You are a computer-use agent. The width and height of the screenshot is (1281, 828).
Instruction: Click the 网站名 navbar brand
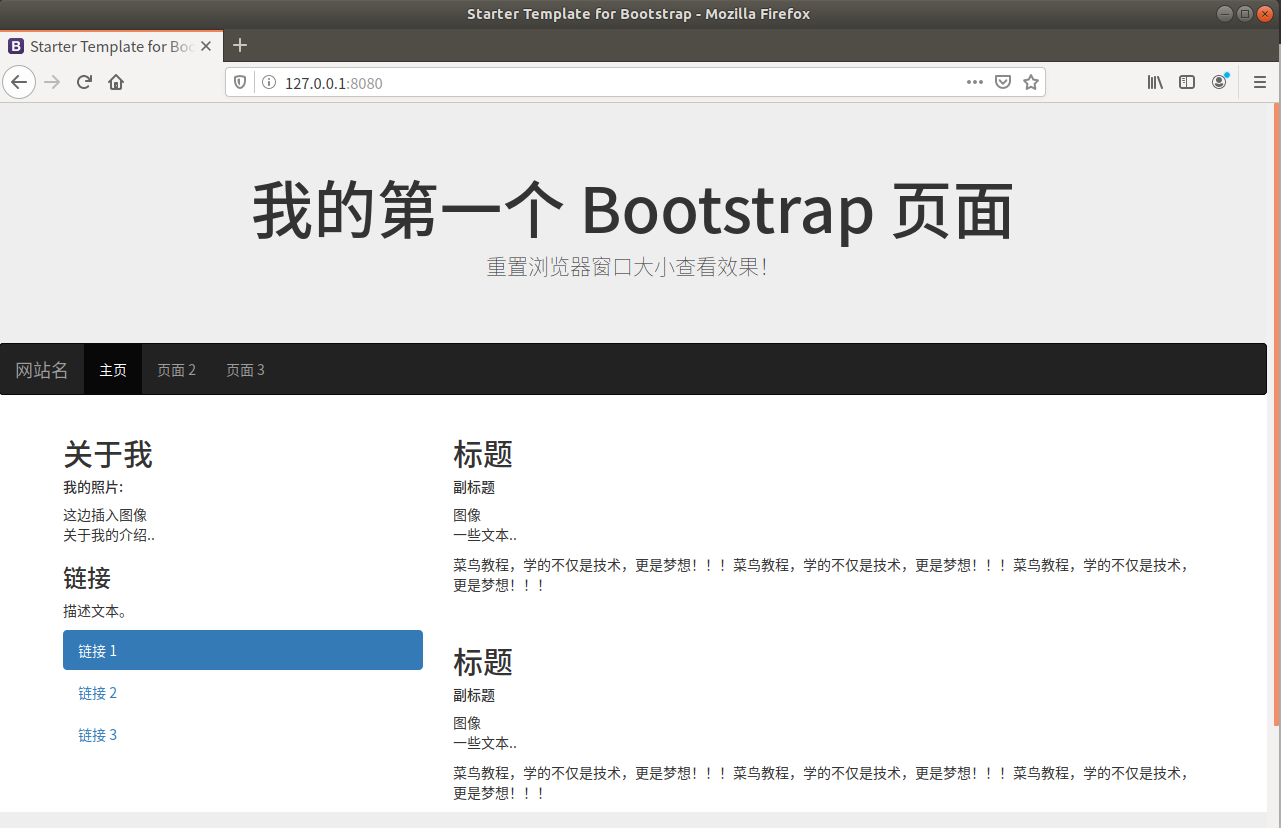[x=42, y=370]
